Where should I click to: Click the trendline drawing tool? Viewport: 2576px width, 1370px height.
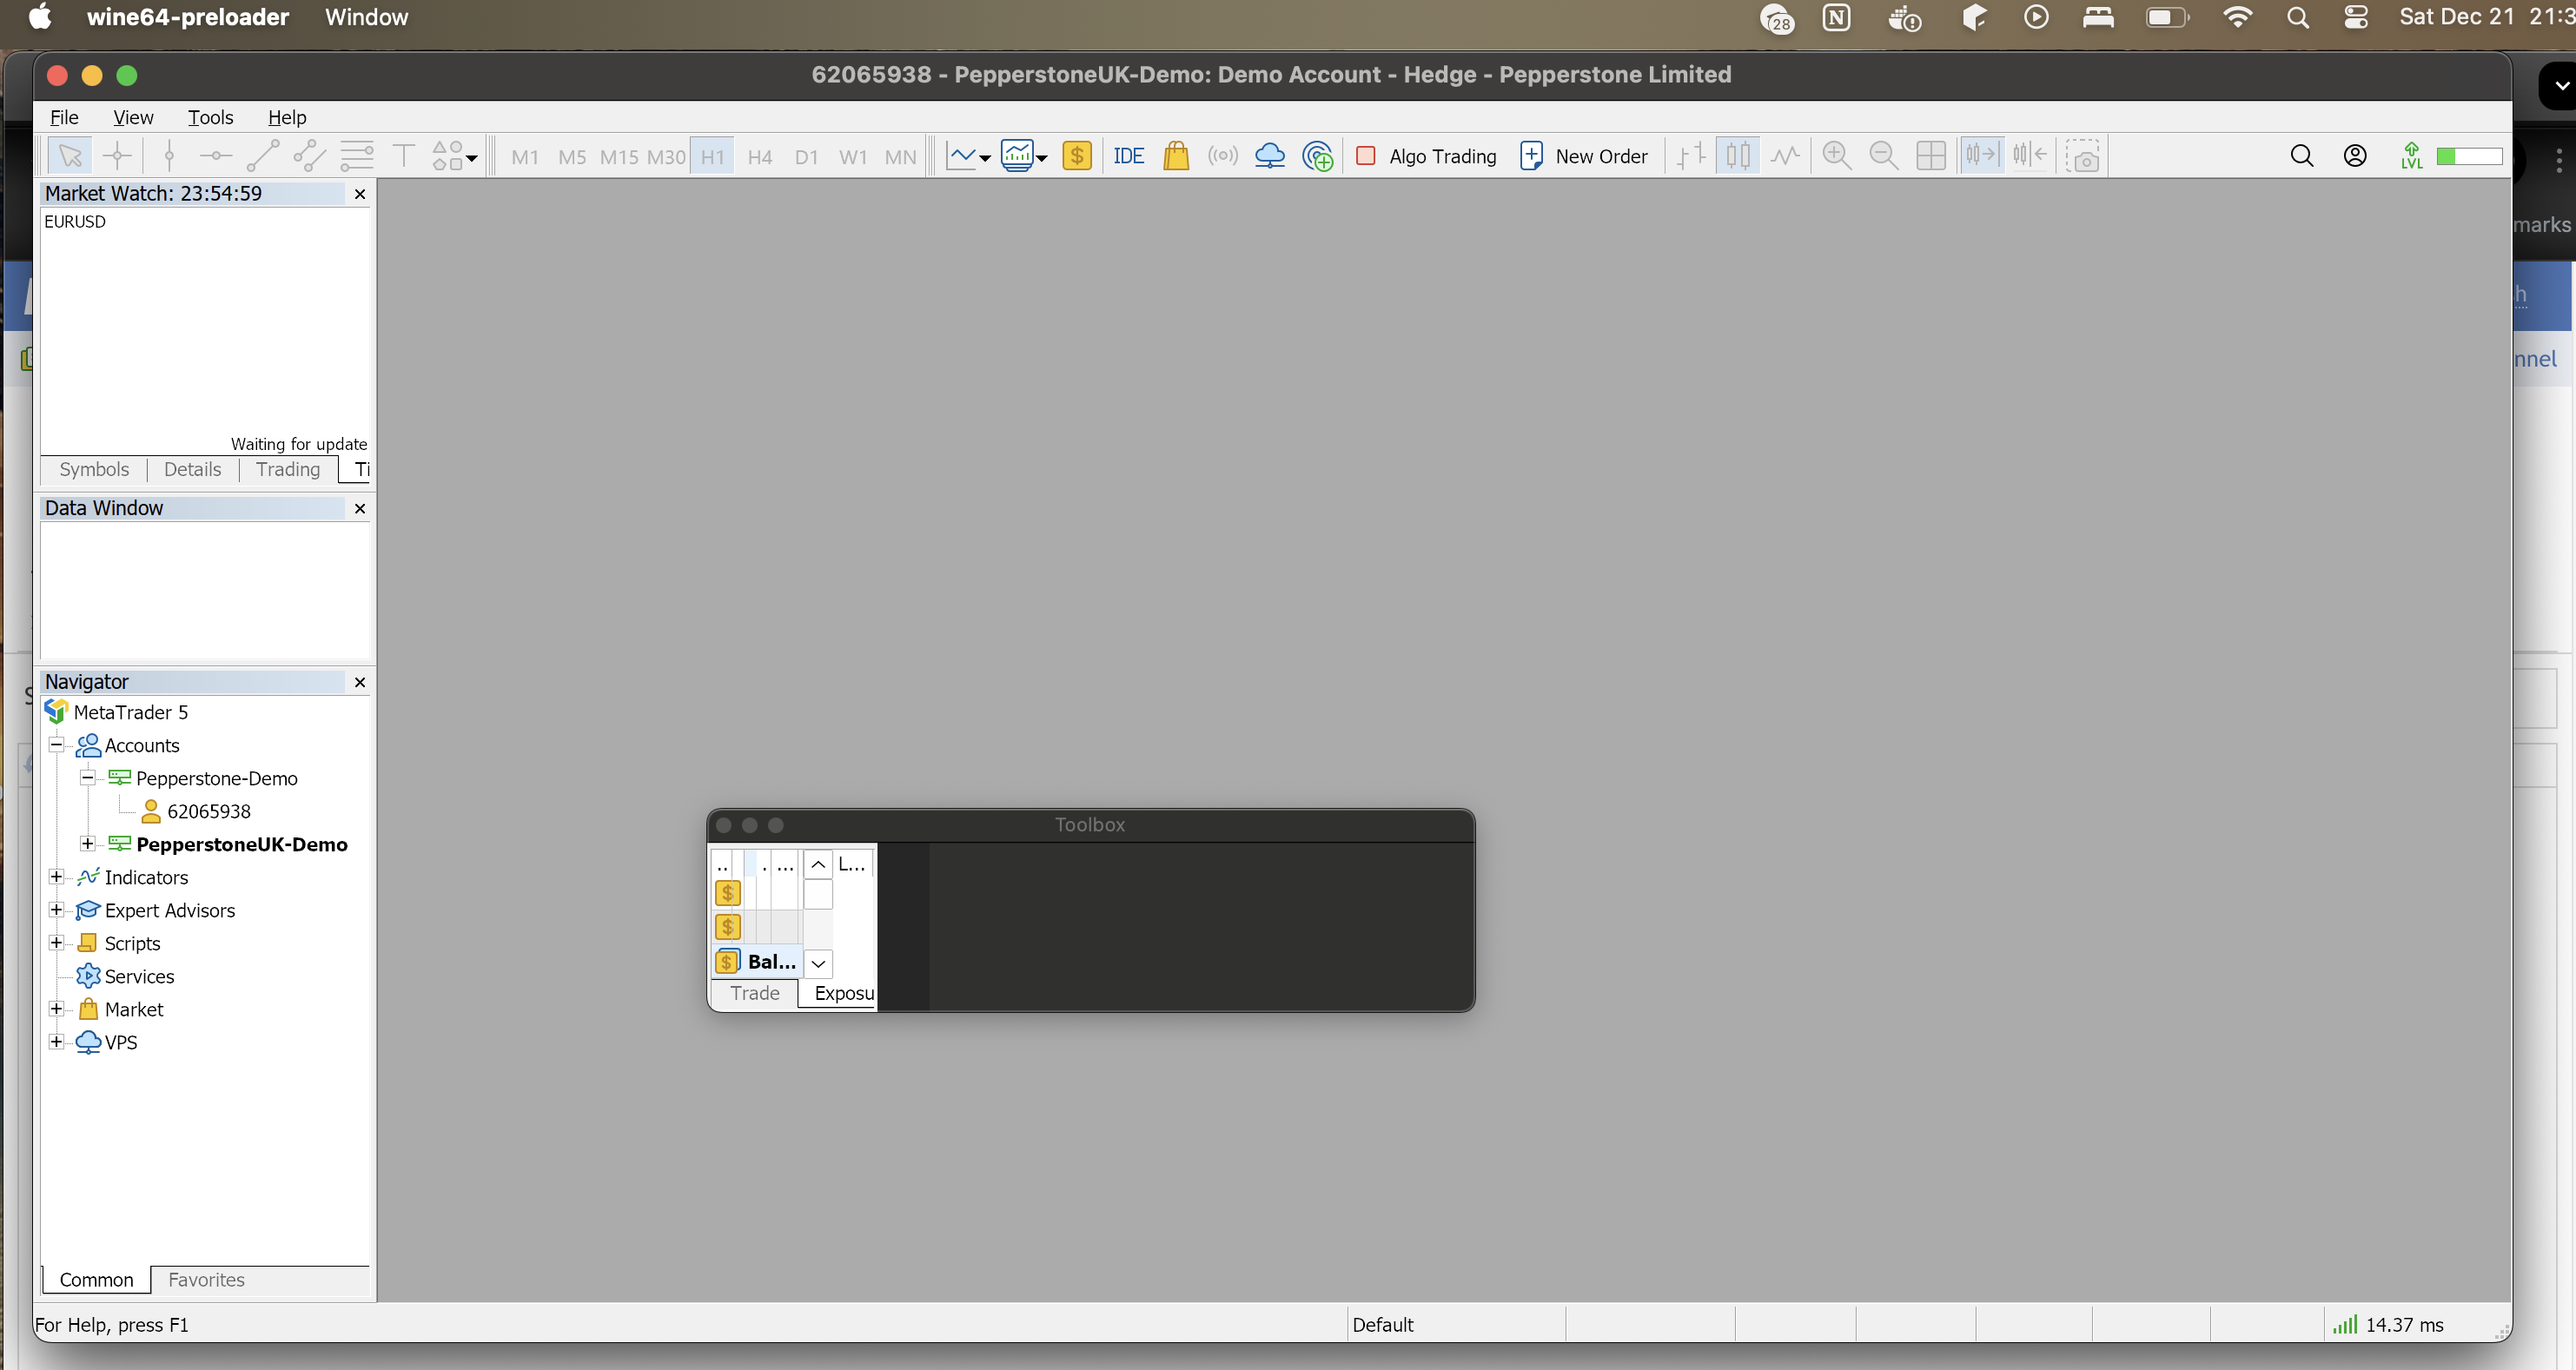pos(262,156)
